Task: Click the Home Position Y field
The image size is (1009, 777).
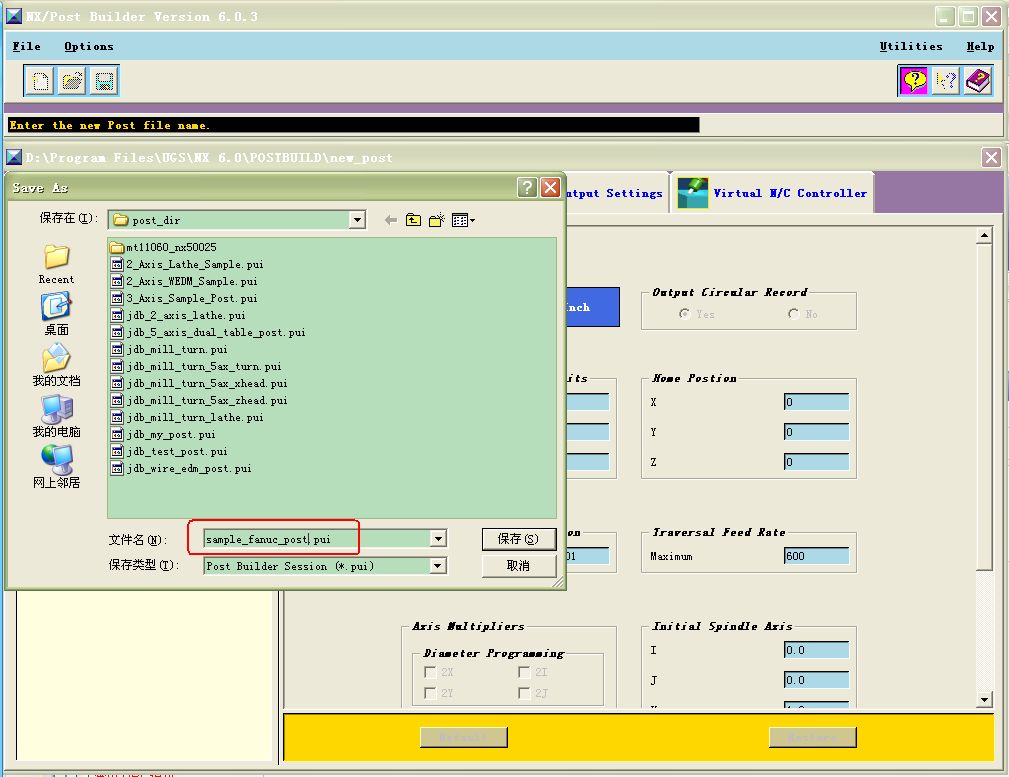Action: point(816,432)
